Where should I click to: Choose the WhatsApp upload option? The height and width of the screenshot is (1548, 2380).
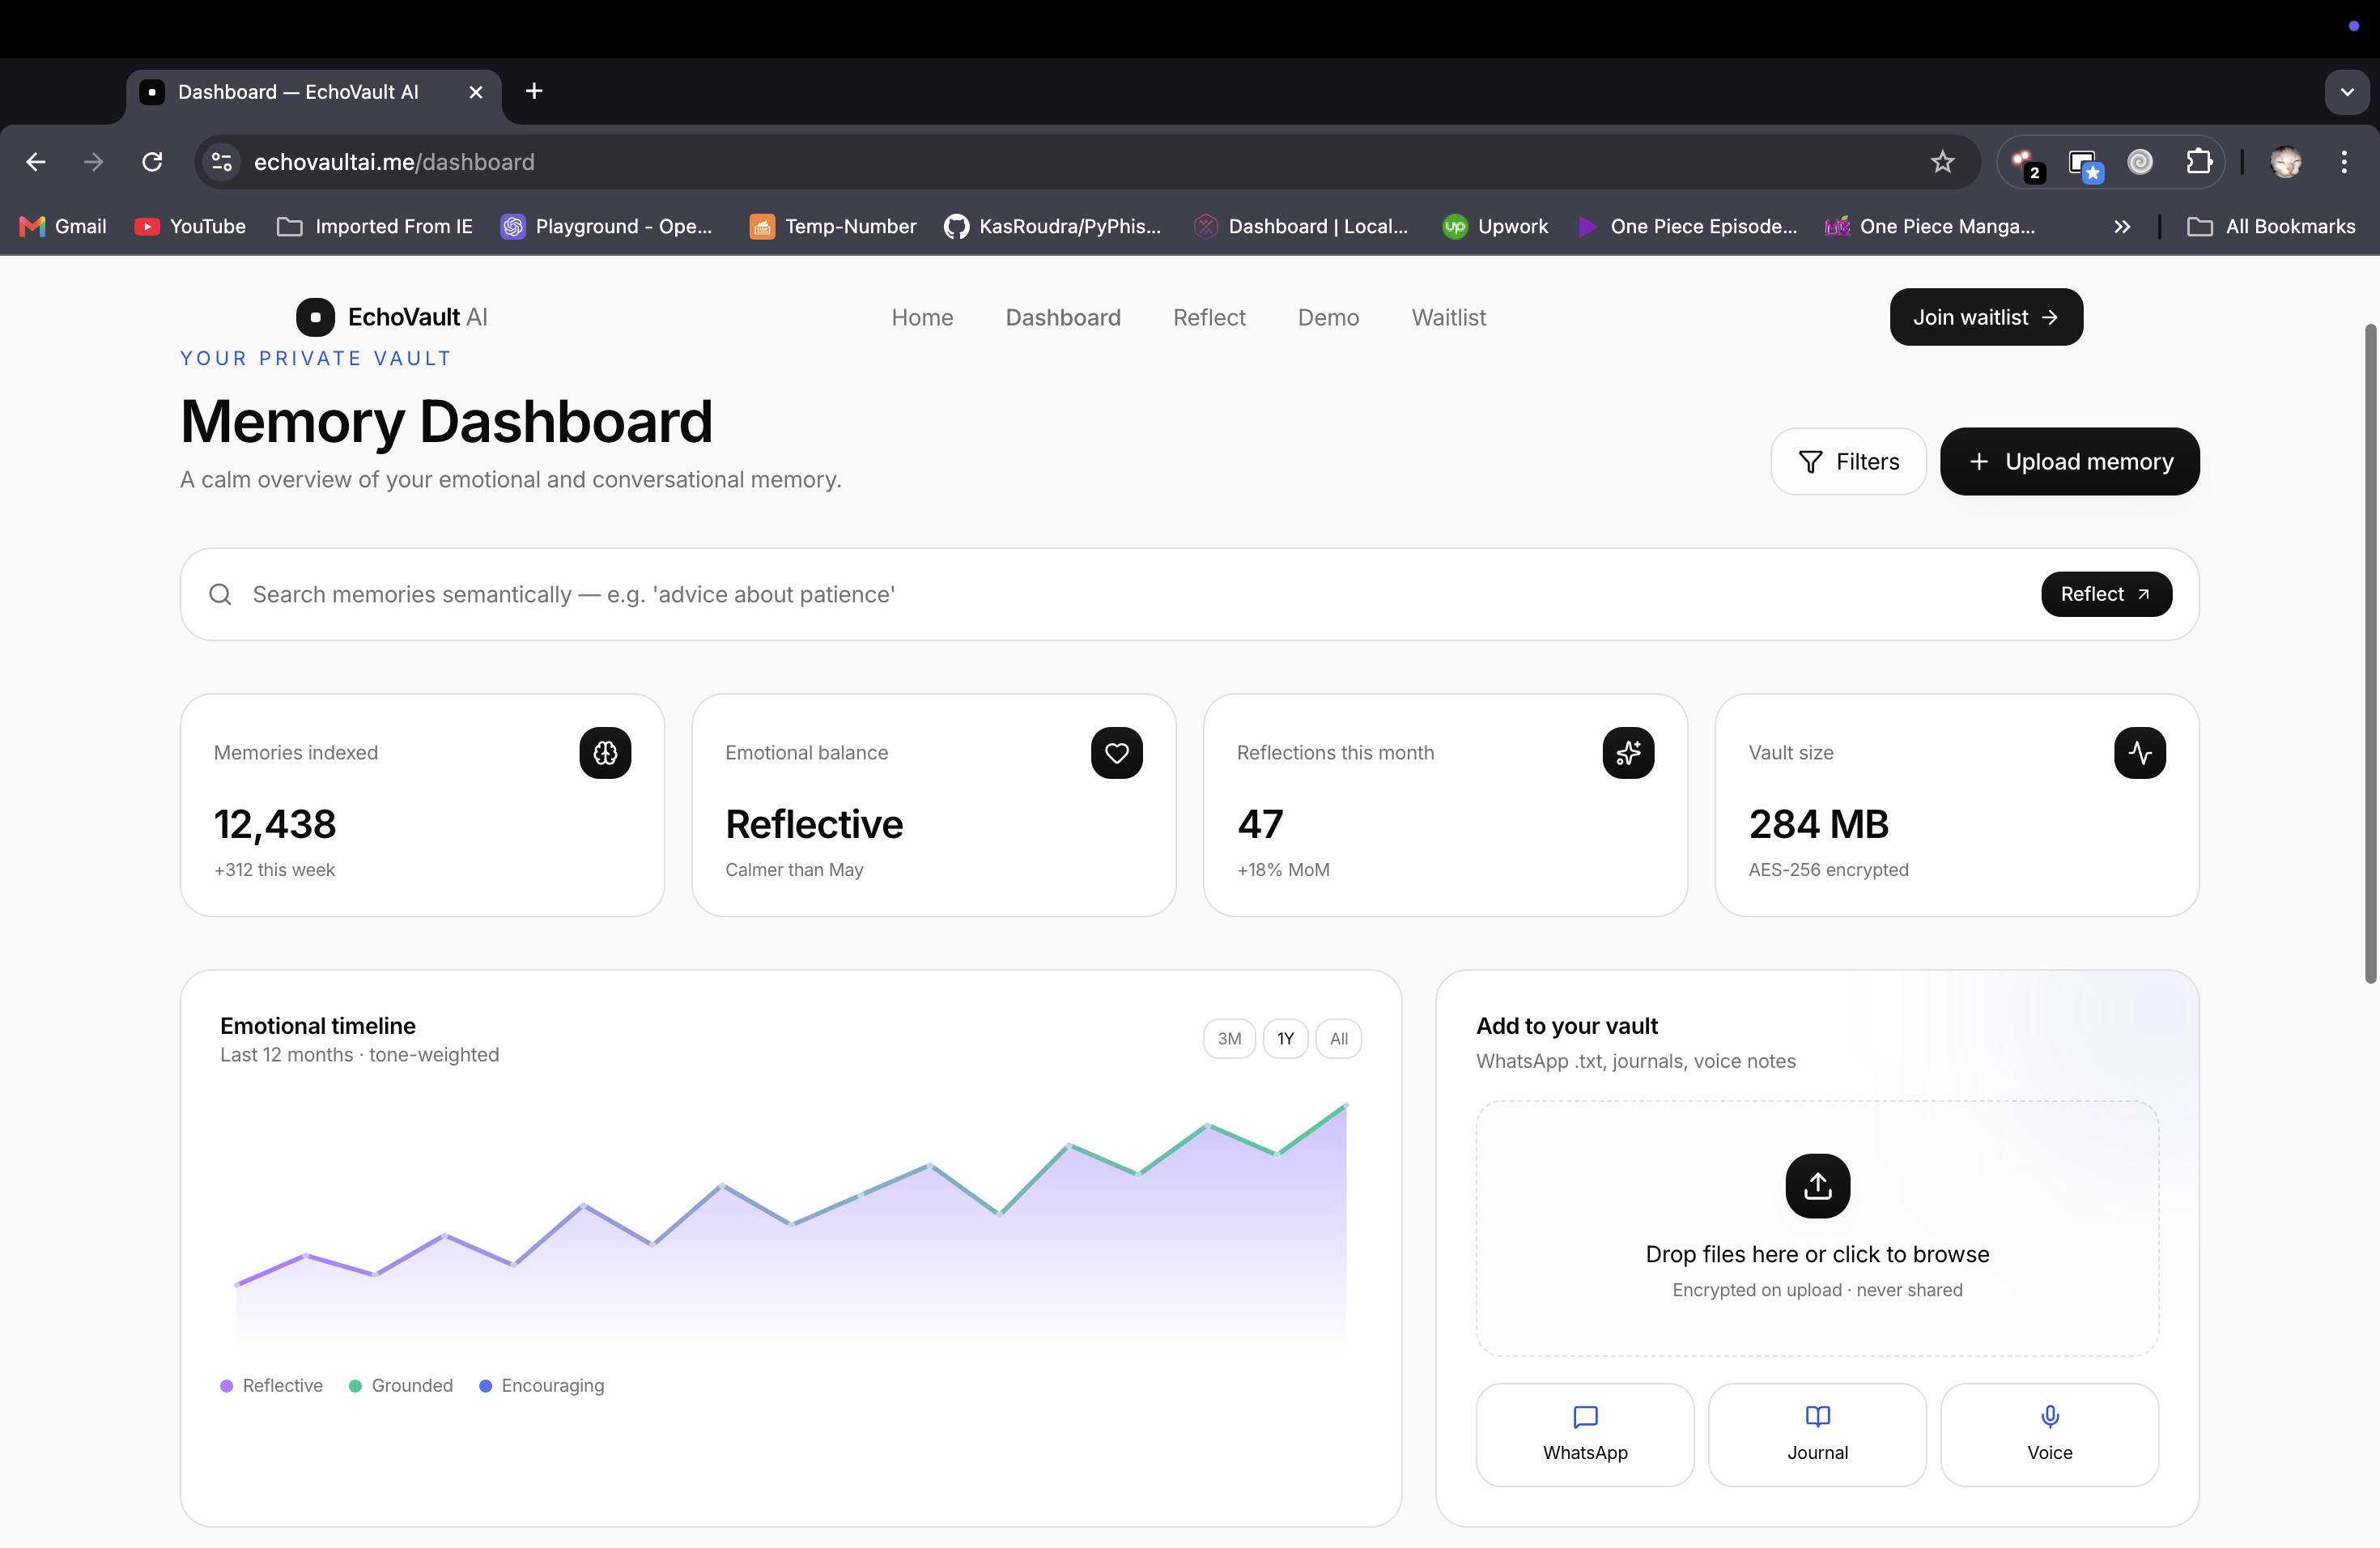pyautogui.click(x=1585, y=1435)
